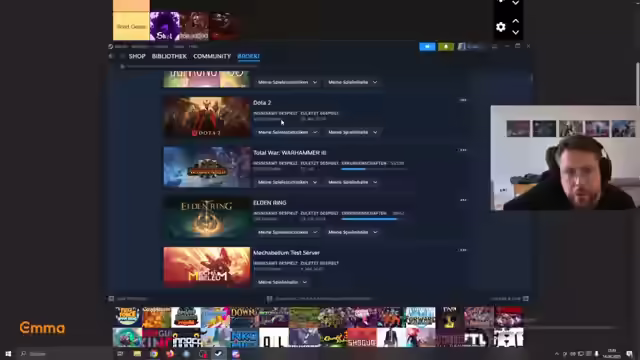Open the three-dot menu for ELDEN RING

tap(463, 200)
